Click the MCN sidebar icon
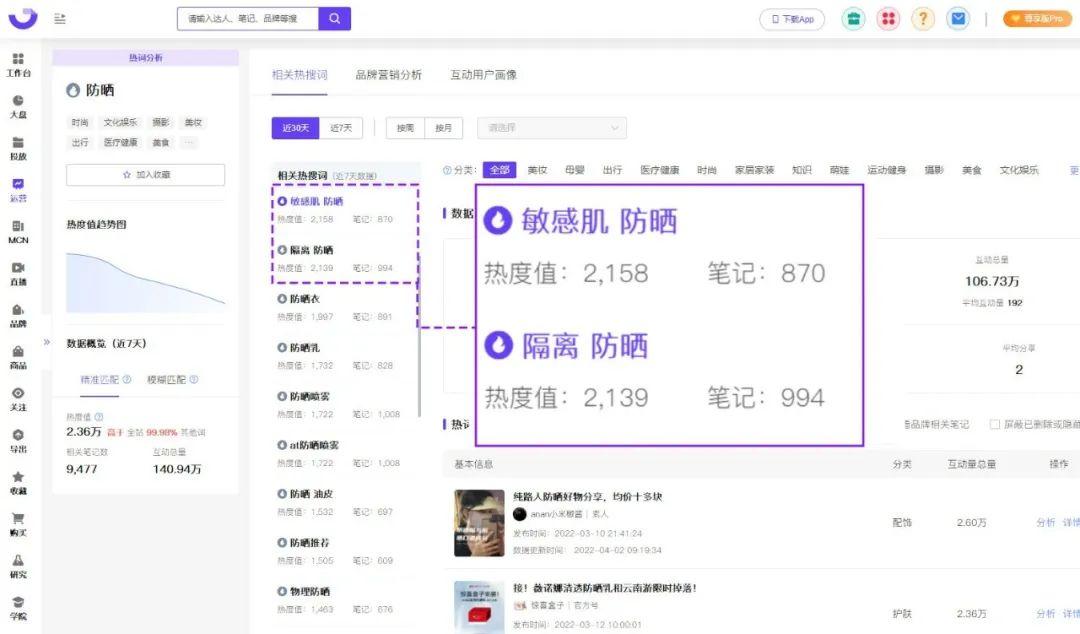 [18, 232]
